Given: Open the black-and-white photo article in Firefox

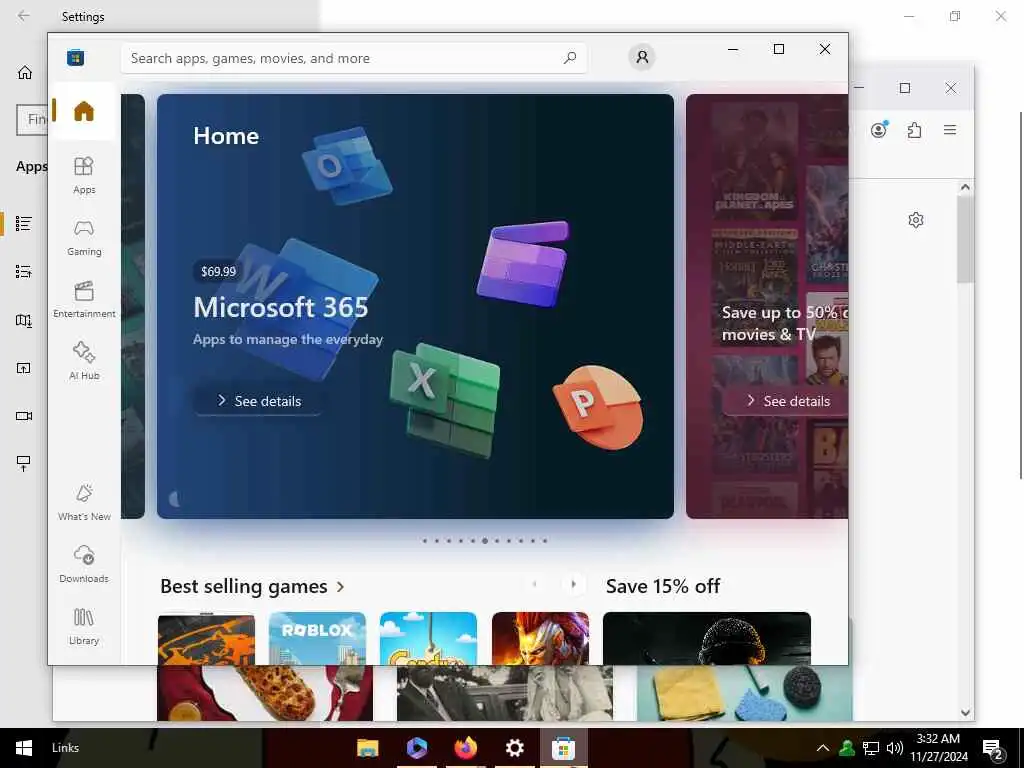Looking at the screenshot, I should 505,693.
